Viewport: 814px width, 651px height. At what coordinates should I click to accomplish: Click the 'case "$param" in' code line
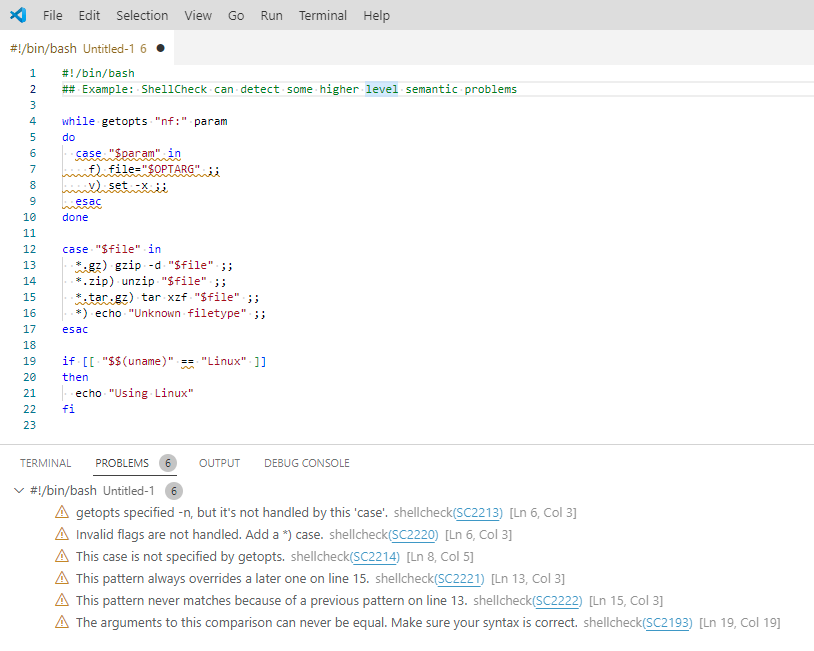128,154
